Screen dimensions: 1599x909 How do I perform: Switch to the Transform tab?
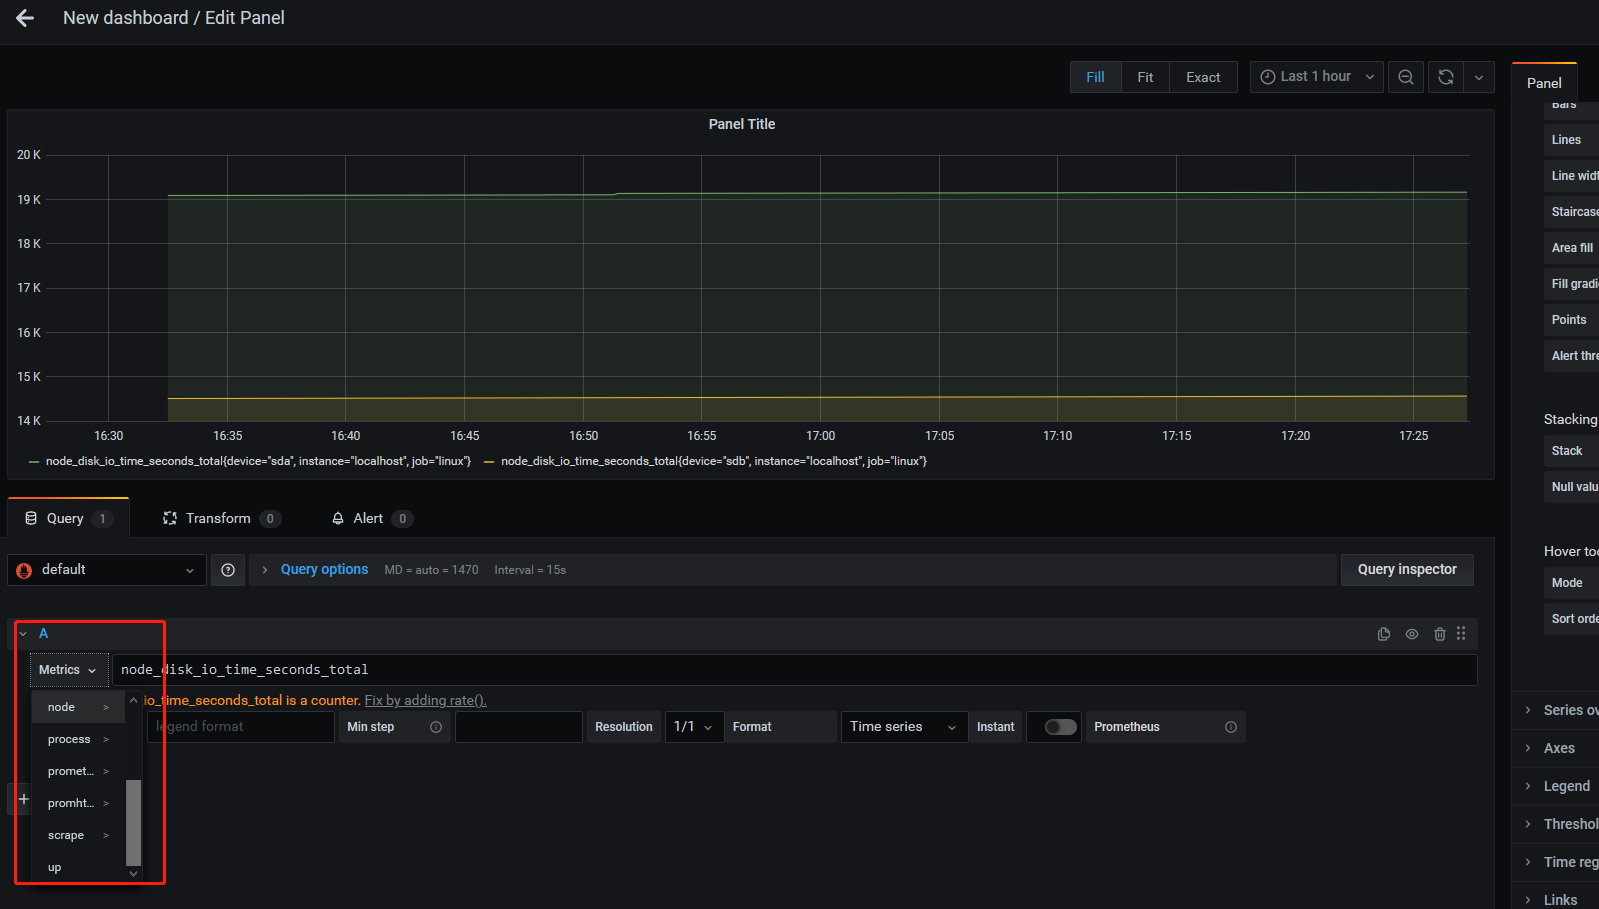click(x=221, y=518)
